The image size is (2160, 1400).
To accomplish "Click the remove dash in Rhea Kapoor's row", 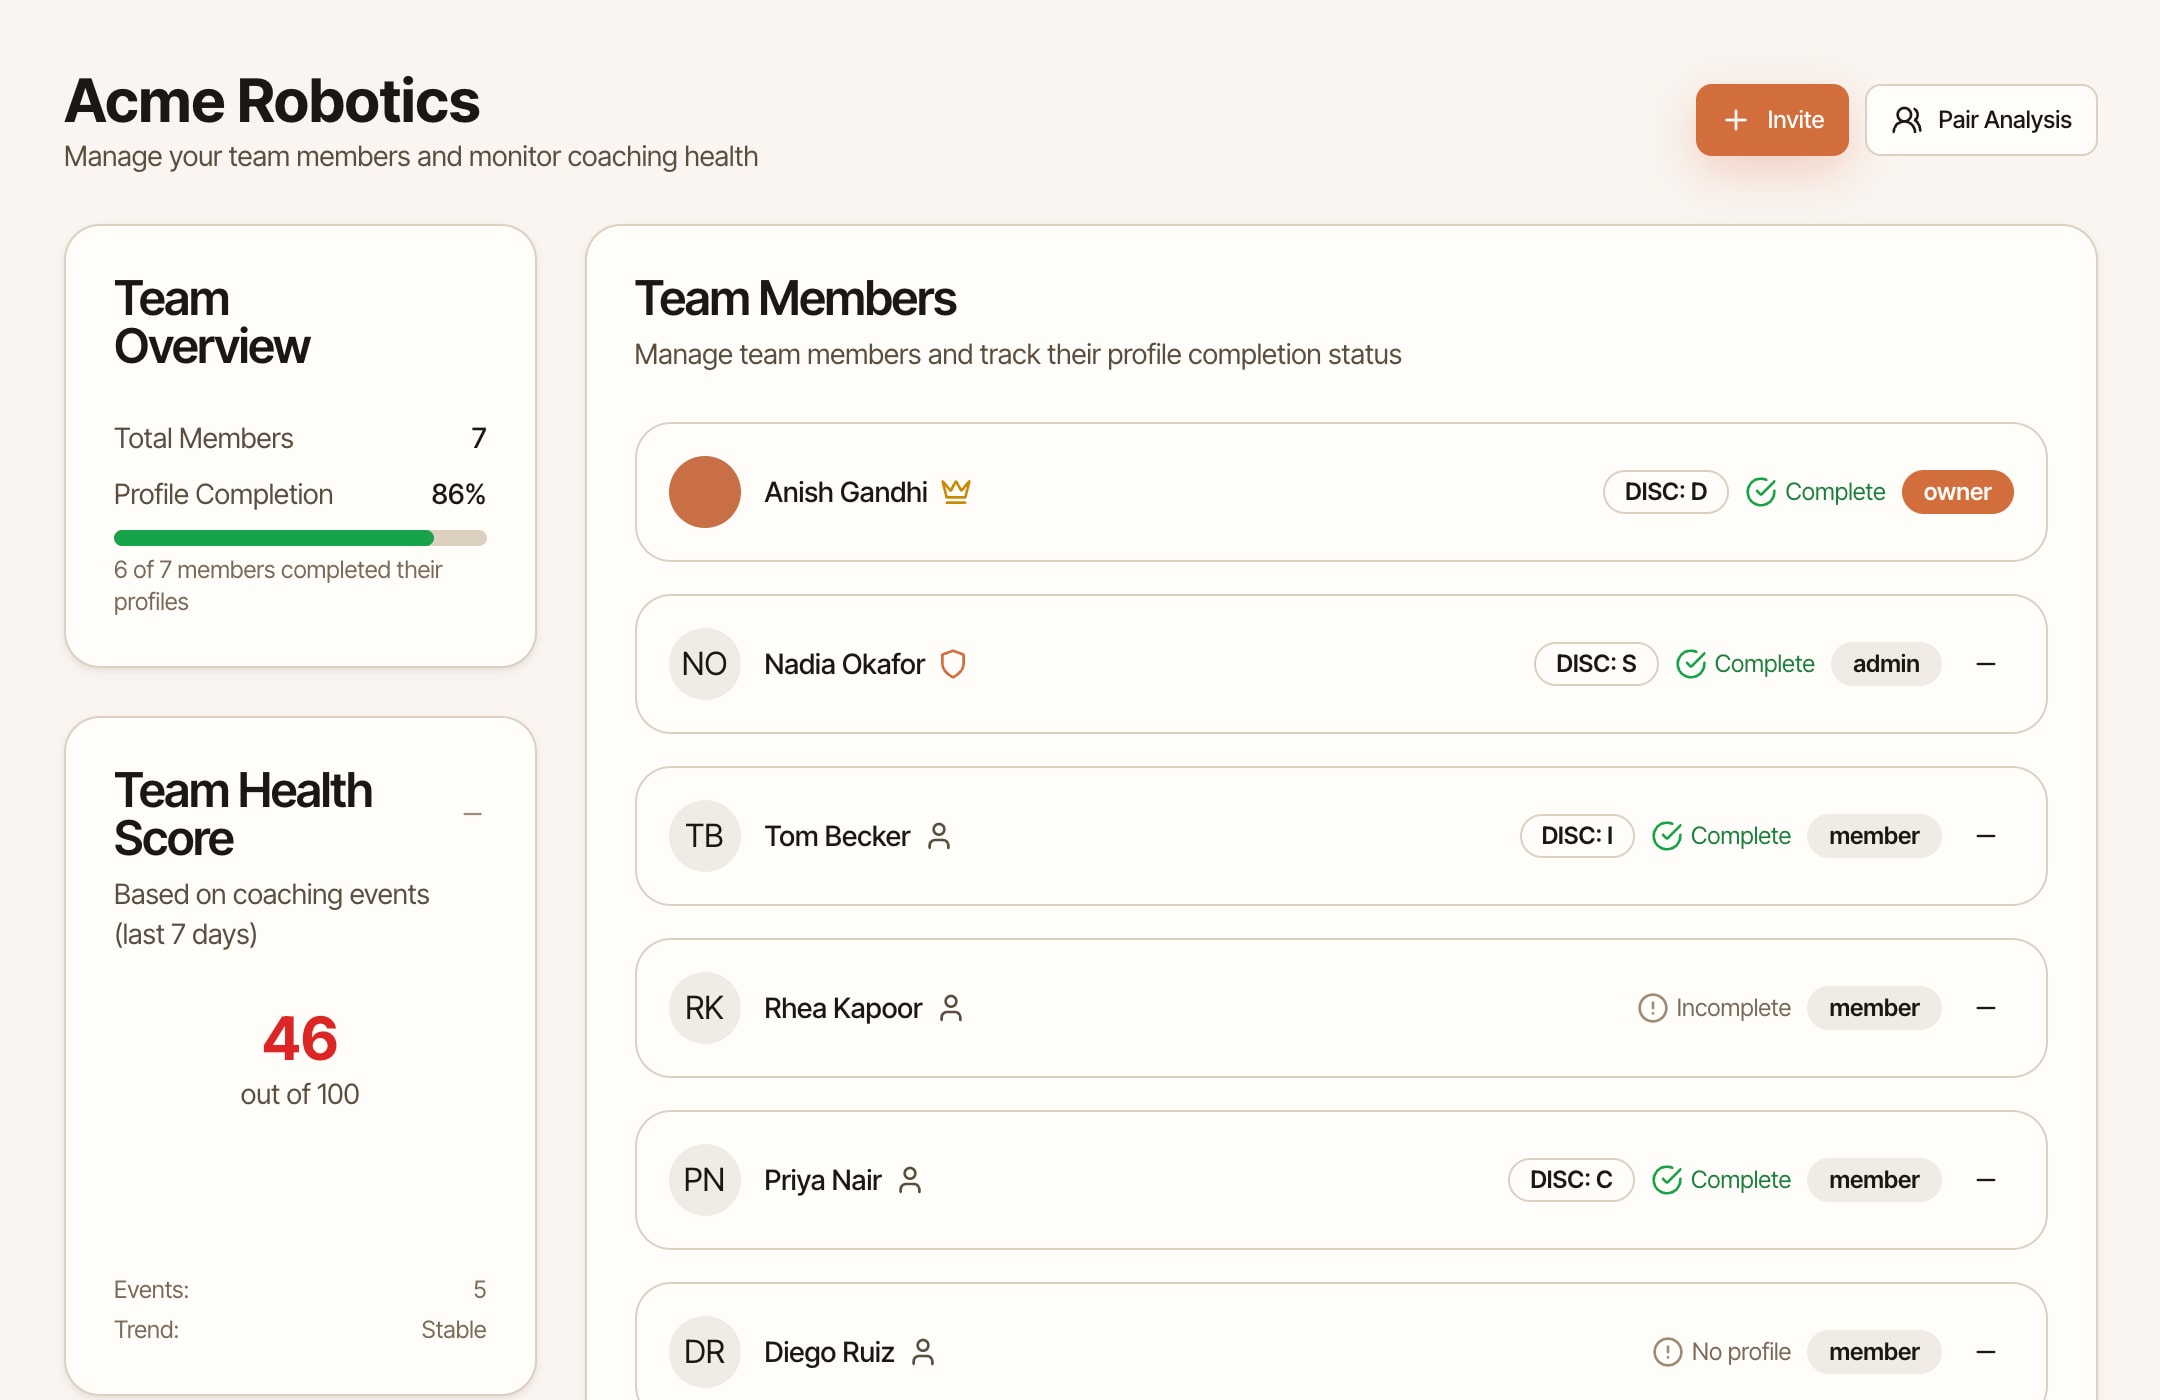I will 1986,1008.
